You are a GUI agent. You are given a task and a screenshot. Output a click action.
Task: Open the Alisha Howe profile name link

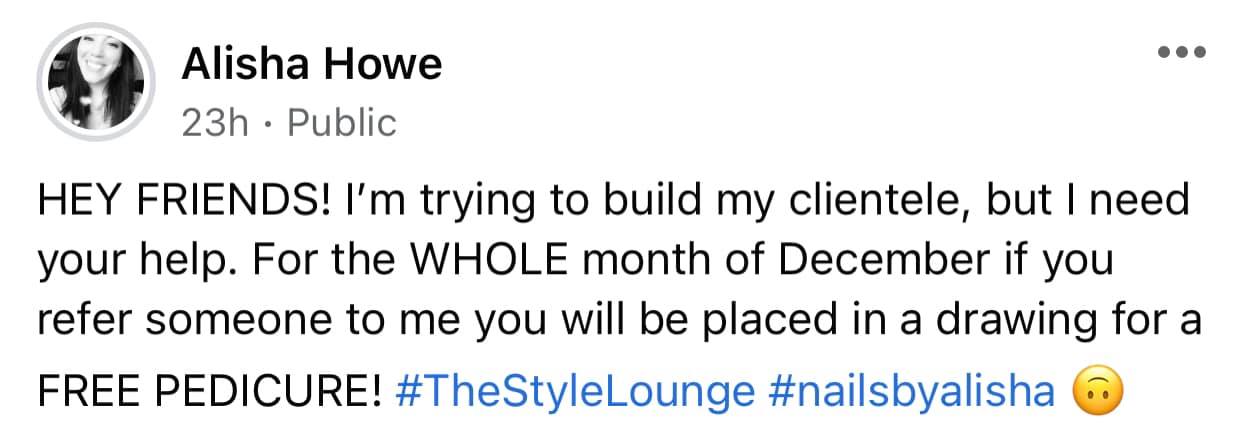(312, 66)
